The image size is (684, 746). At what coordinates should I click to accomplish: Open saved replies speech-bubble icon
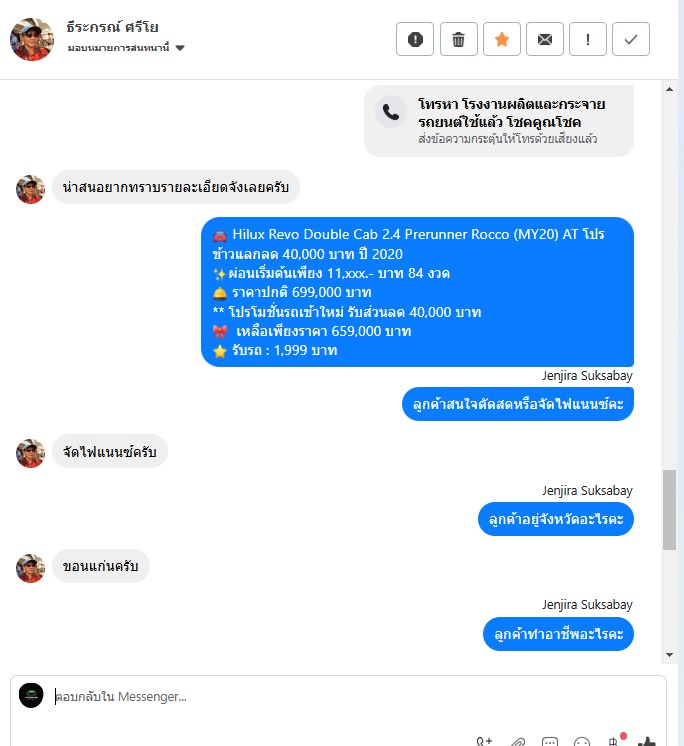point(550,741)
